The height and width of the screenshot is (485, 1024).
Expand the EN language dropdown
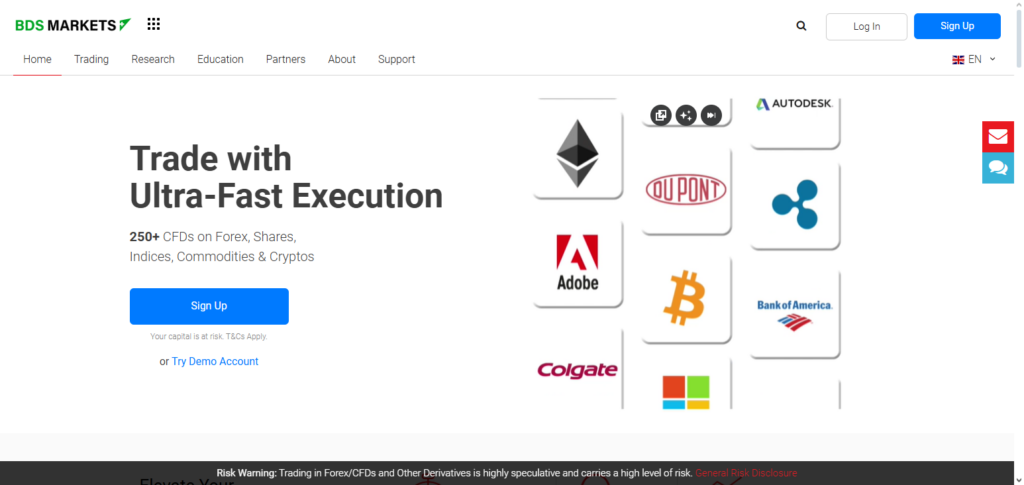tap(974, 59)
